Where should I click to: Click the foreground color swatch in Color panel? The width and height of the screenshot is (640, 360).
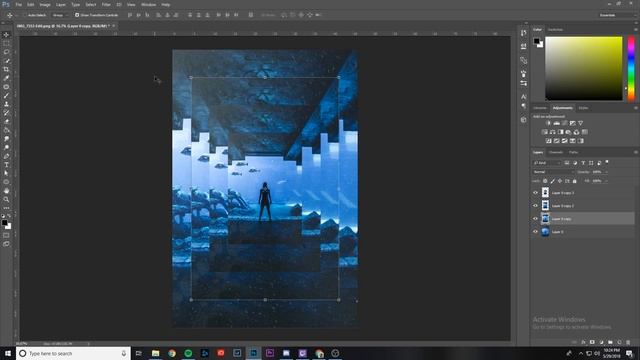click(536, 41)
